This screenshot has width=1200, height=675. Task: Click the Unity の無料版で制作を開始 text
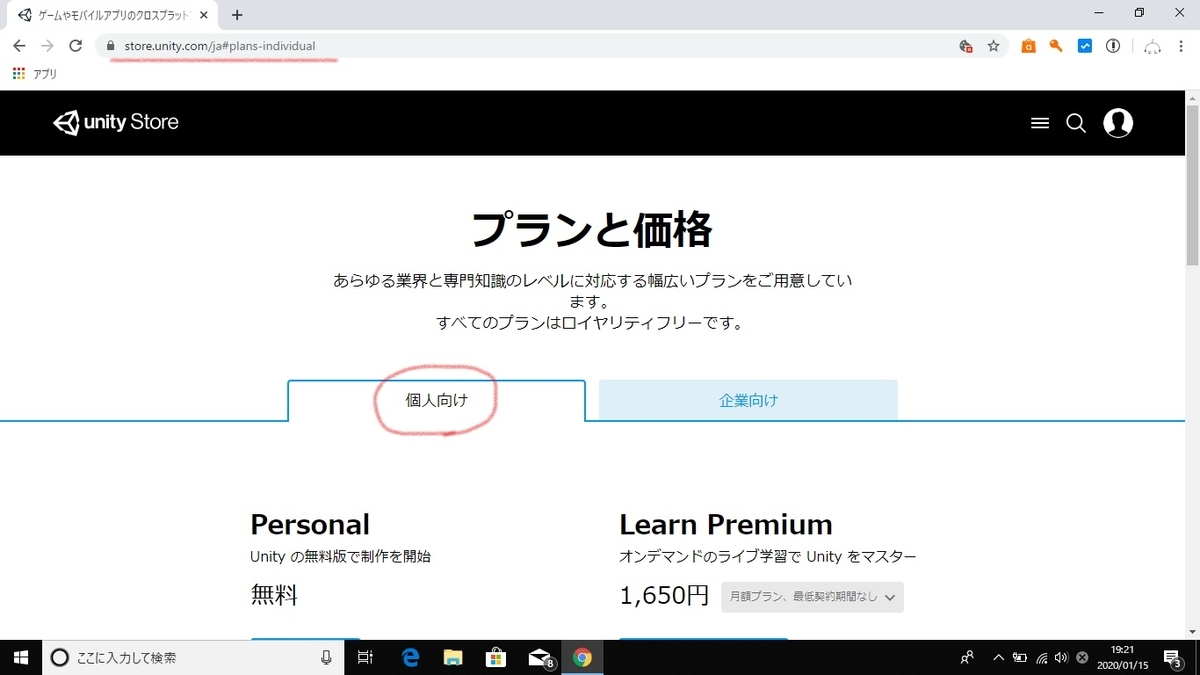(341, 556)
